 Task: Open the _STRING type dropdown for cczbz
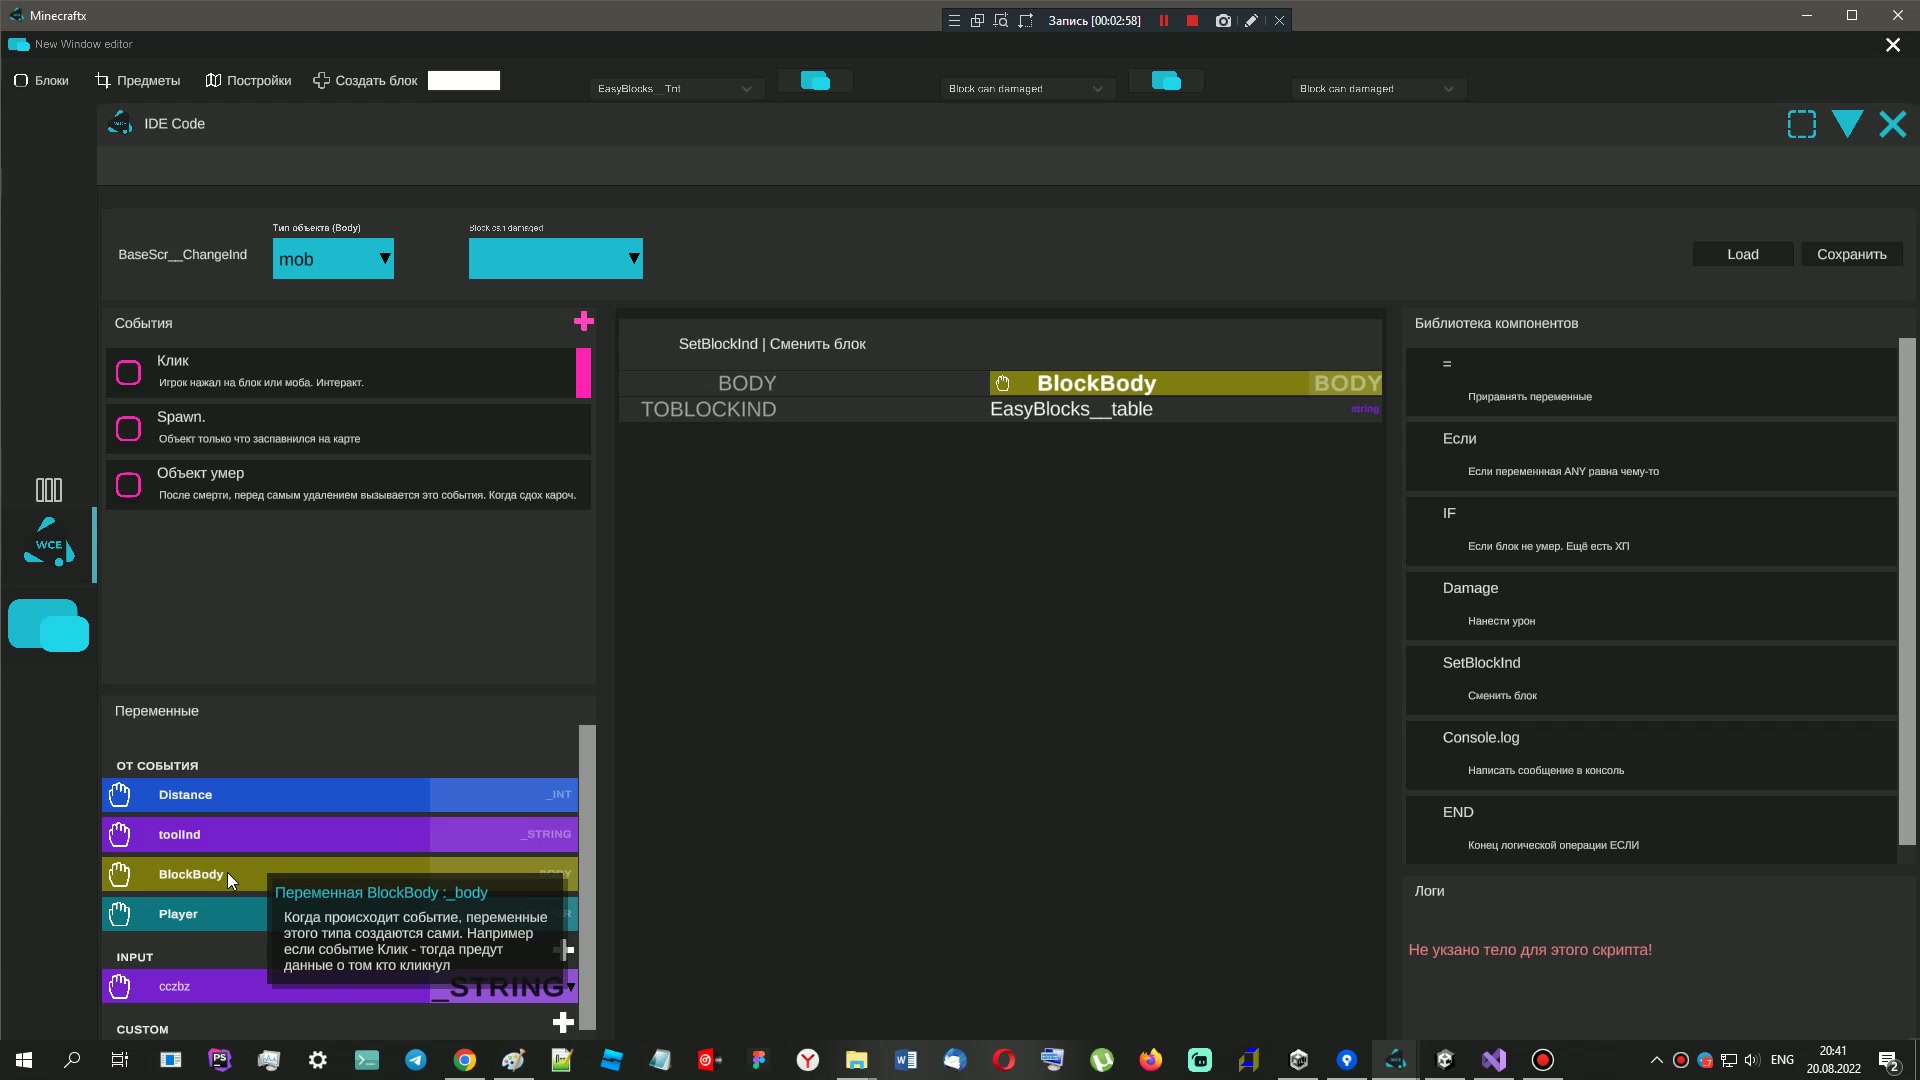coord(504,987)
